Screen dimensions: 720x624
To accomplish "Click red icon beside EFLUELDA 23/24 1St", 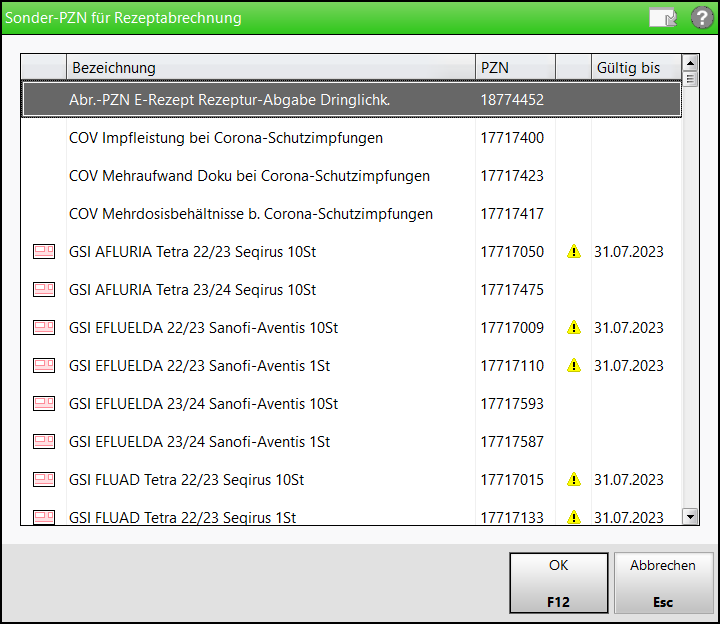I will coord(44,442).
